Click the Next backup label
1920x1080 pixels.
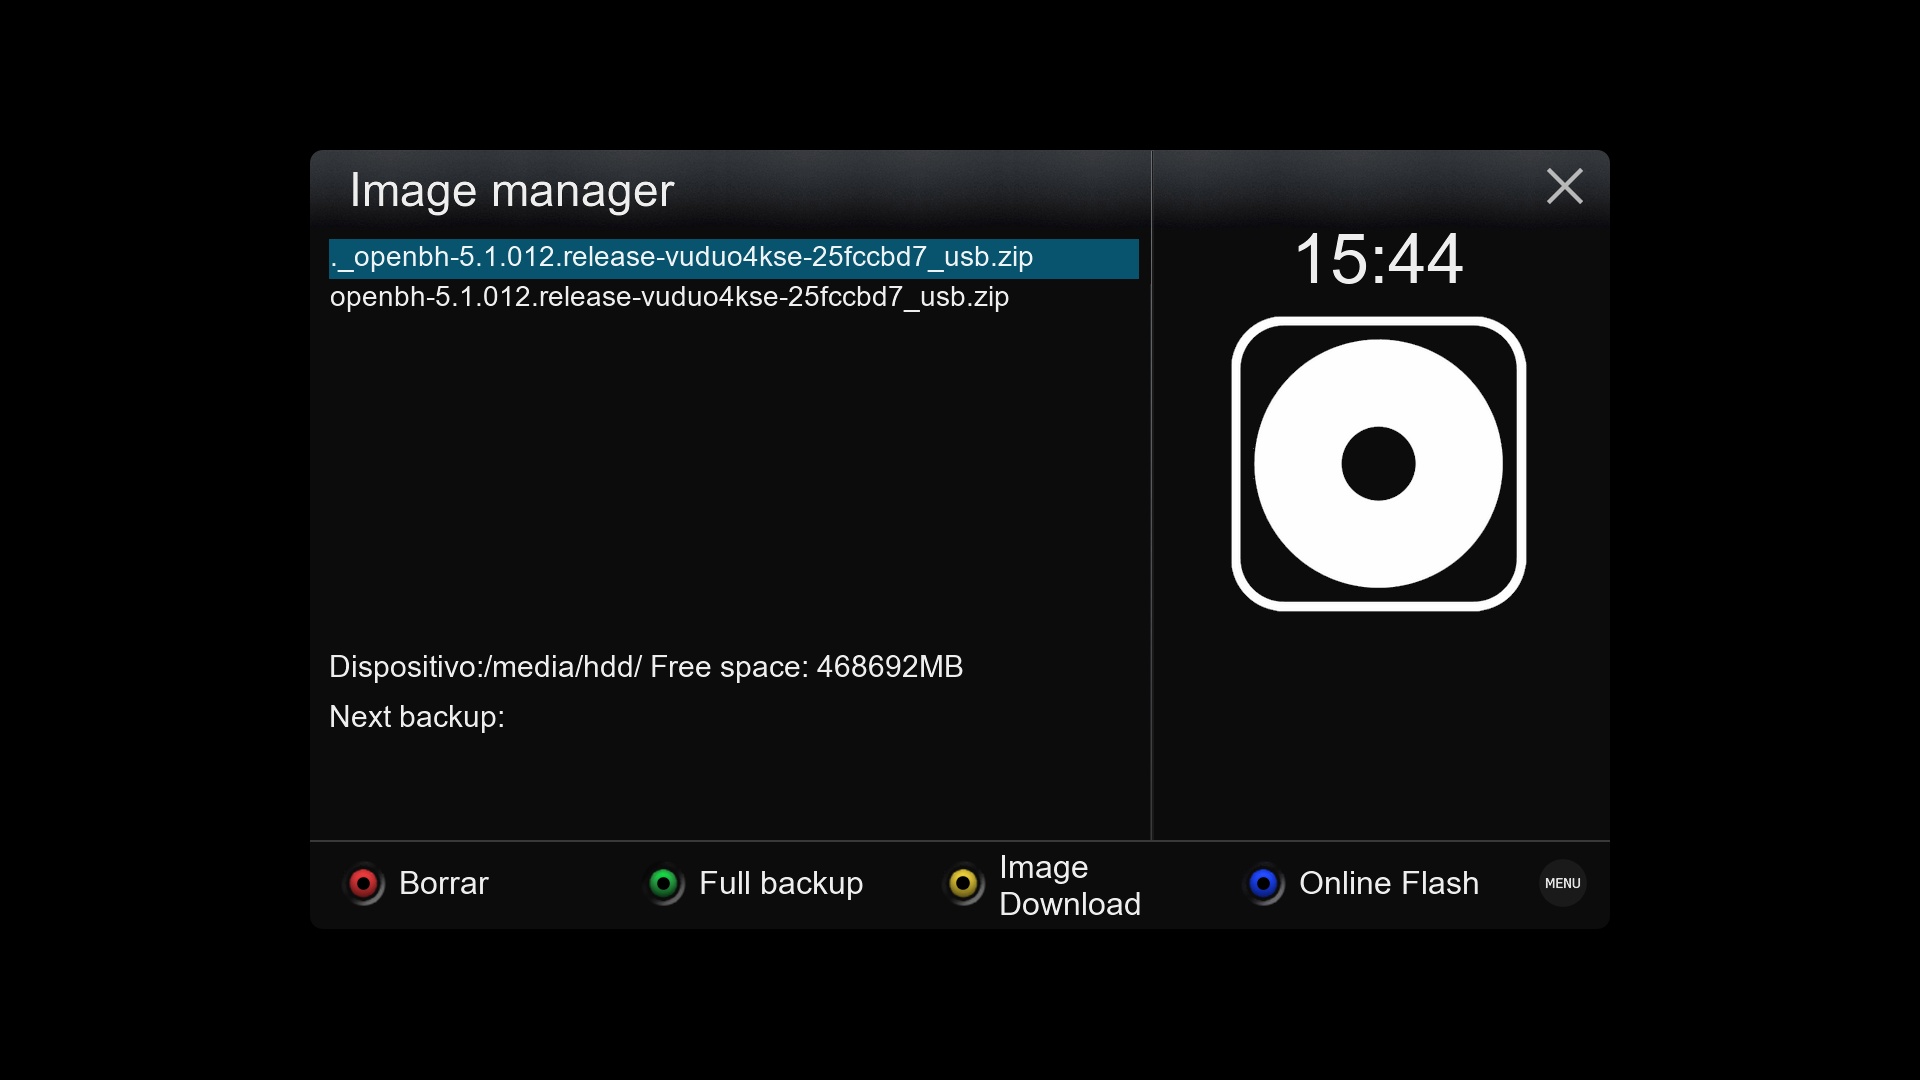pos(416,717)
